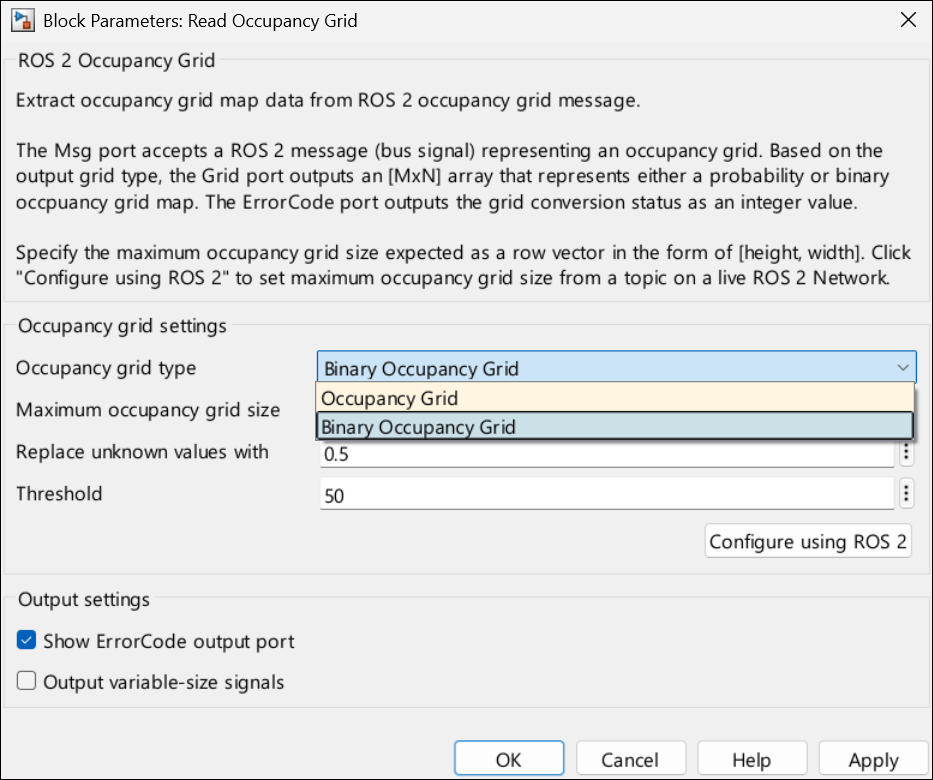Click the Occupancy grid settings section header
933x780 pixels.
[x=120, y=326]
